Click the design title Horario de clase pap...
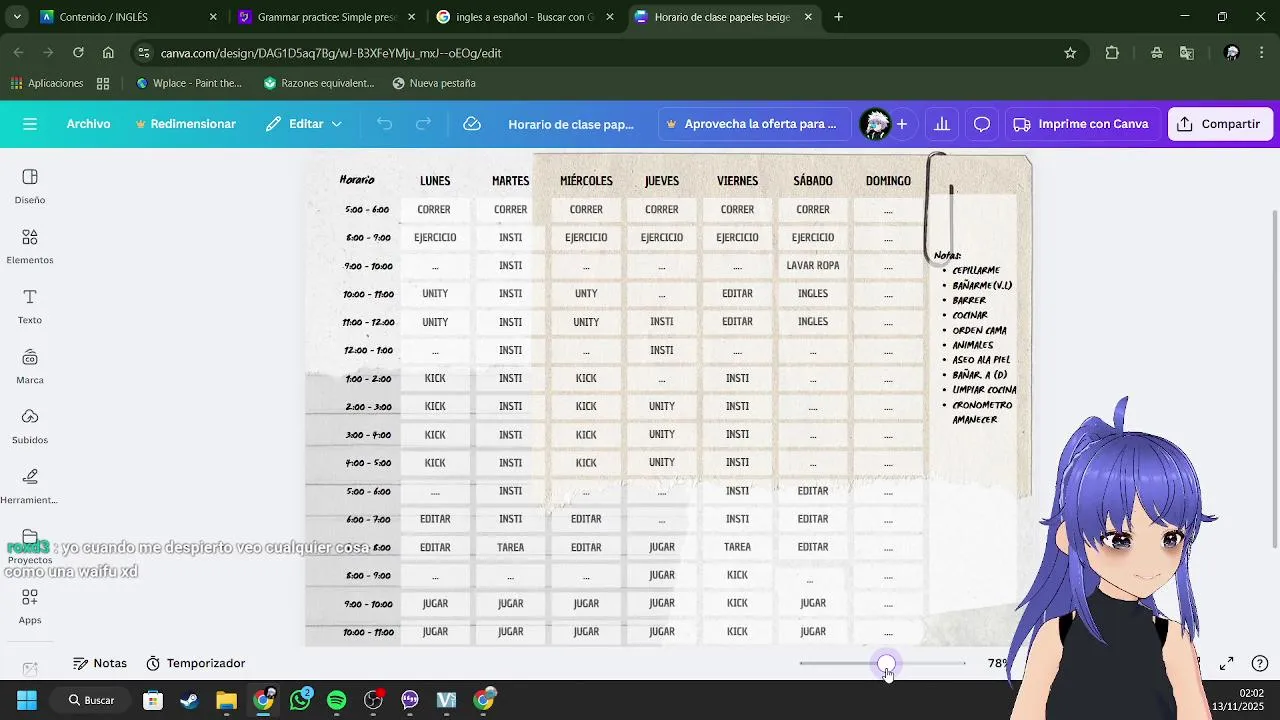The image size is (1280, 720). [571, 124]
